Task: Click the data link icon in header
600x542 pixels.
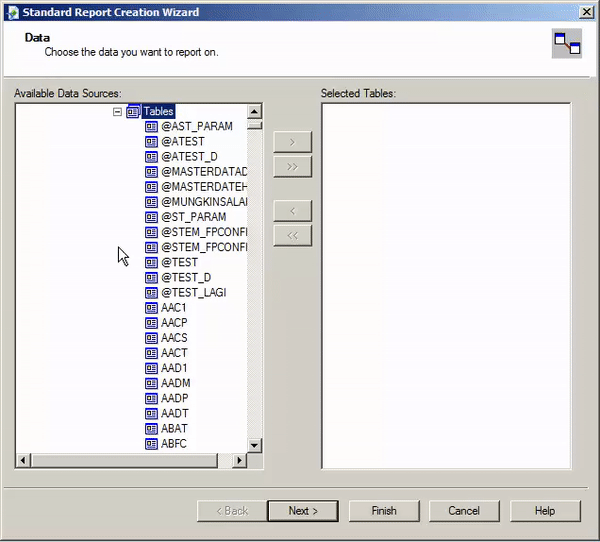Action: click(567, 43)
